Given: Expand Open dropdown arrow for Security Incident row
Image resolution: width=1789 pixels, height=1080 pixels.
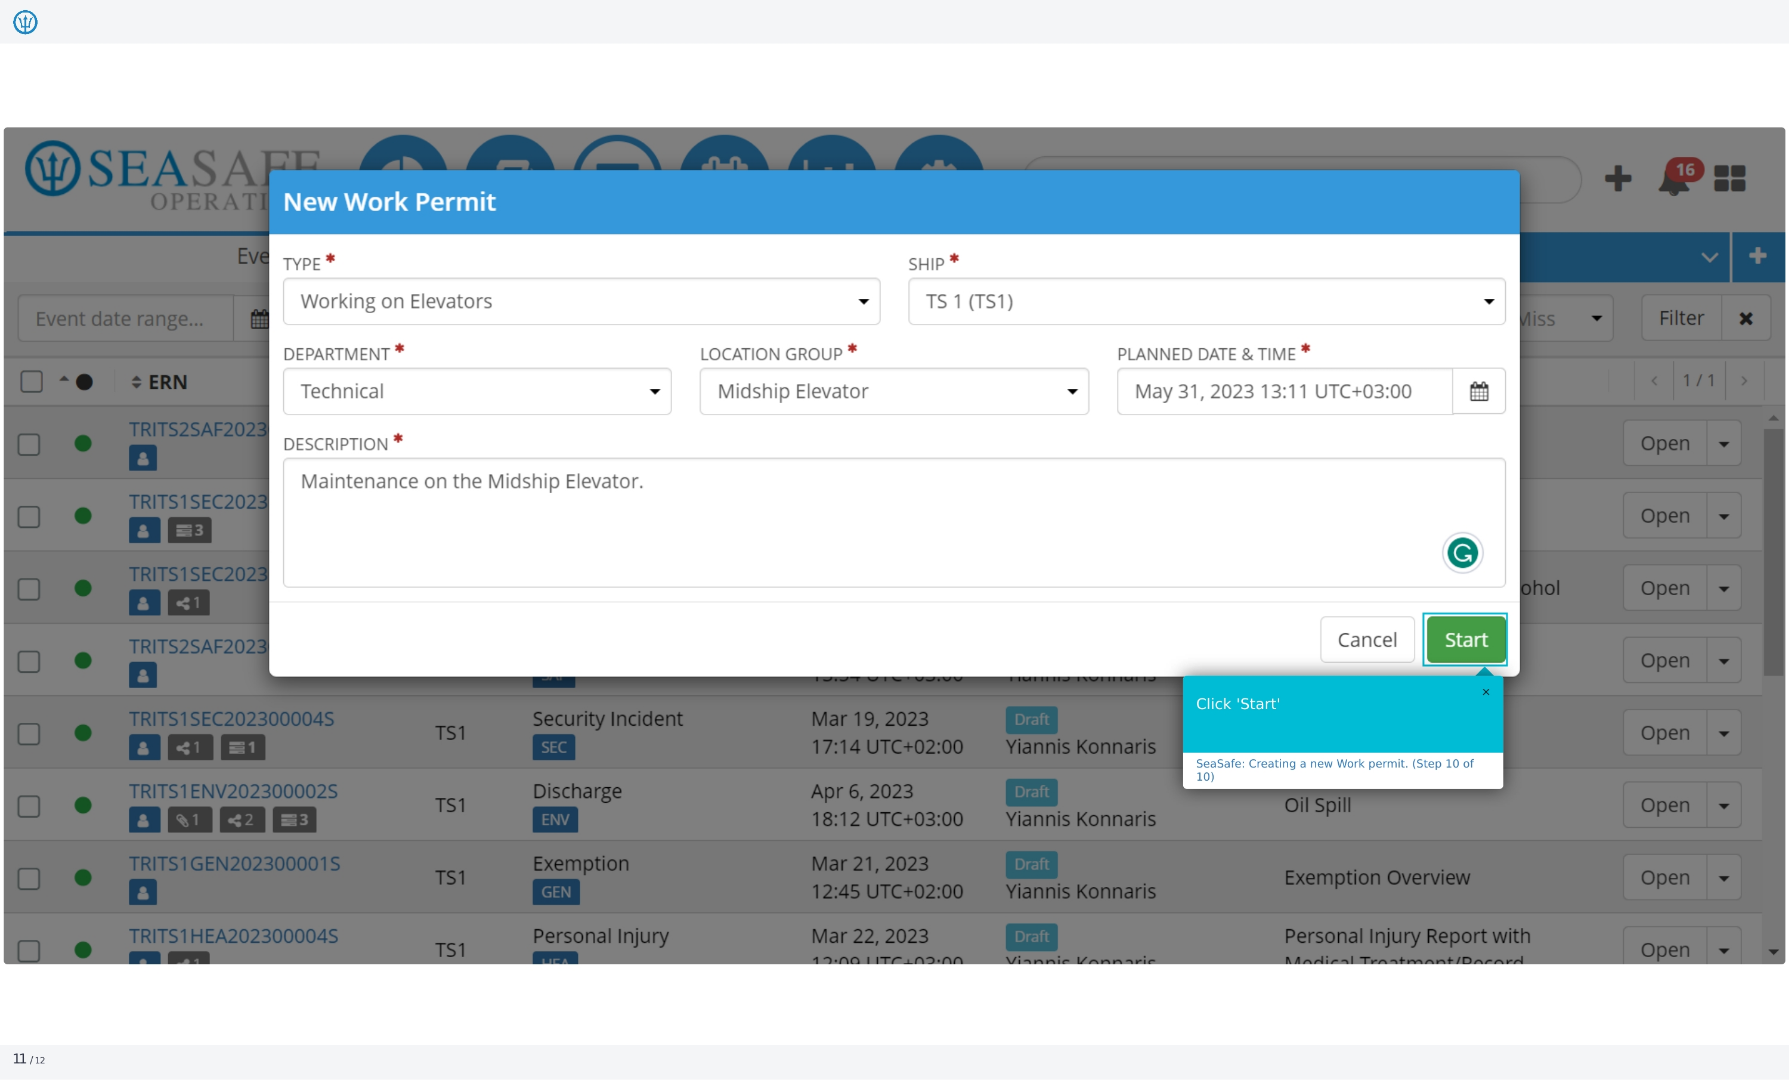Looking at the screenshot, I should pyautogui.click(x=1724, y=733).
